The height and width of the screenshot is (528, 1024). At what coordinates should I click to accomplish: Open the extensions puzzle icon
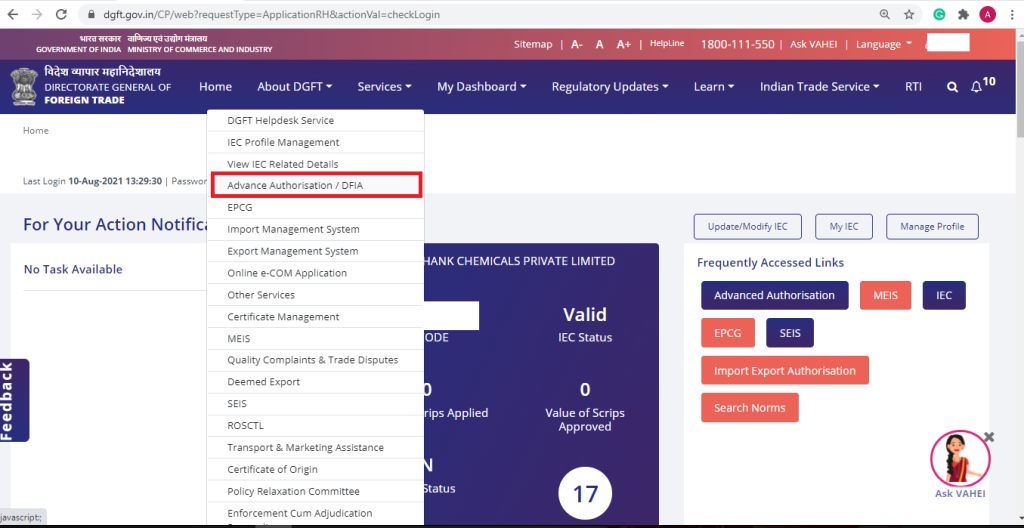[x=963, y=14]
